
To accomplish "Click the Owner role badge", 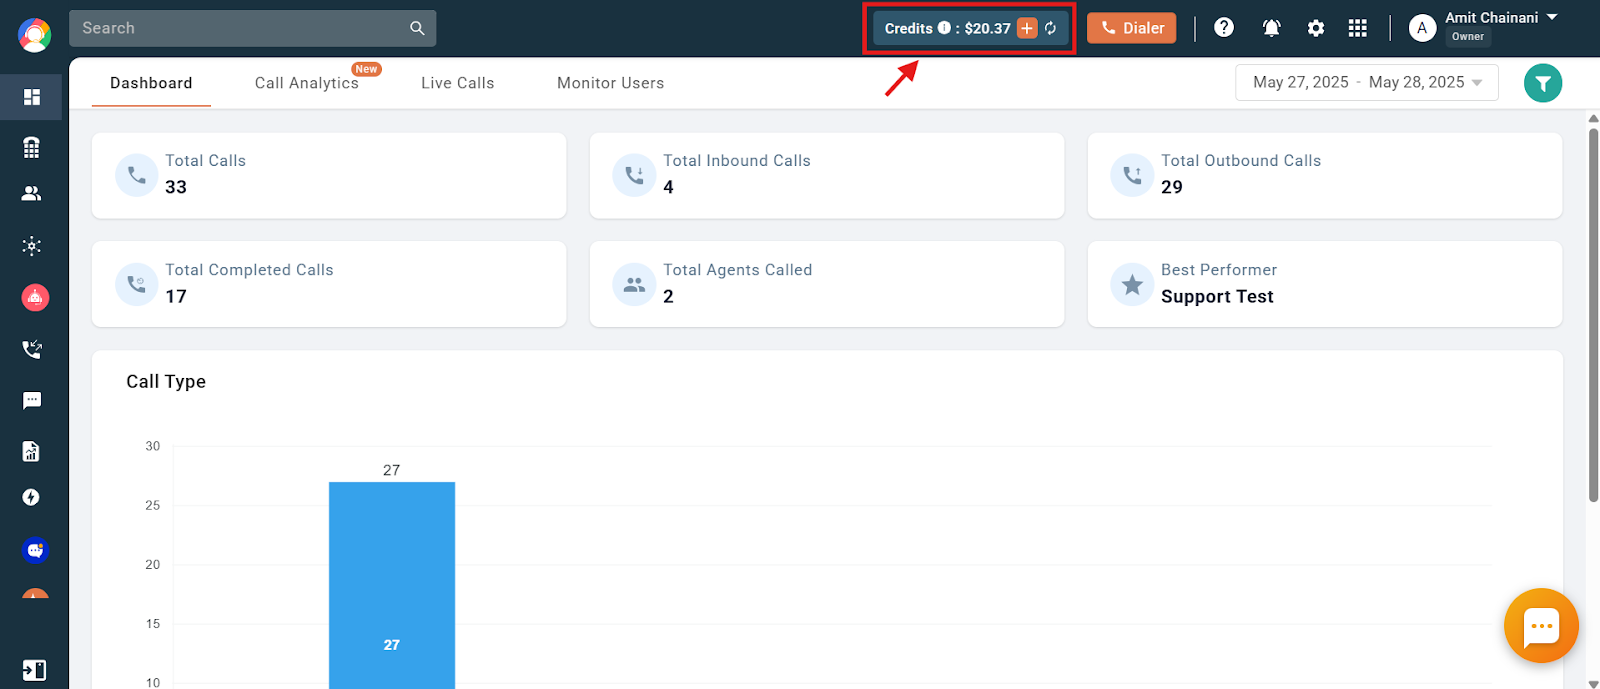I will pyautogui.click(x=1468, y=37).
